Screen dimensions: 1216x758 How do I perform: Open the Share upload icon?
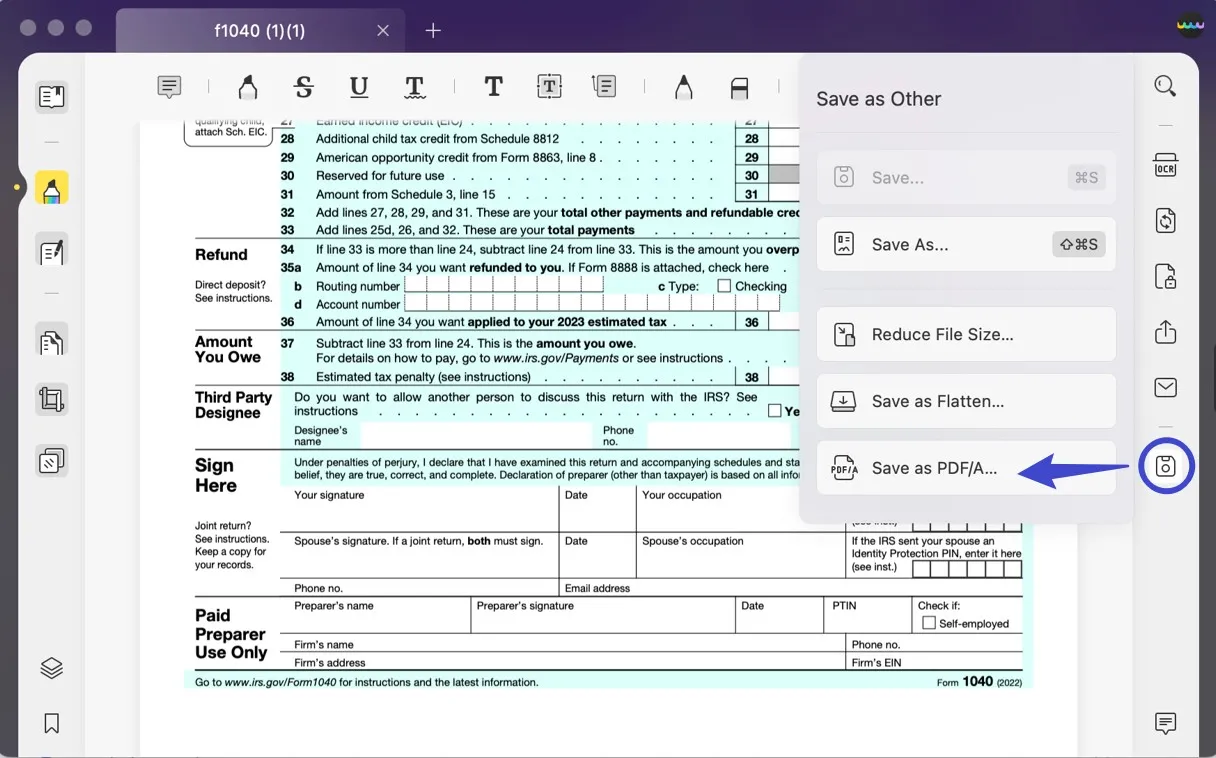(1165, 332)
